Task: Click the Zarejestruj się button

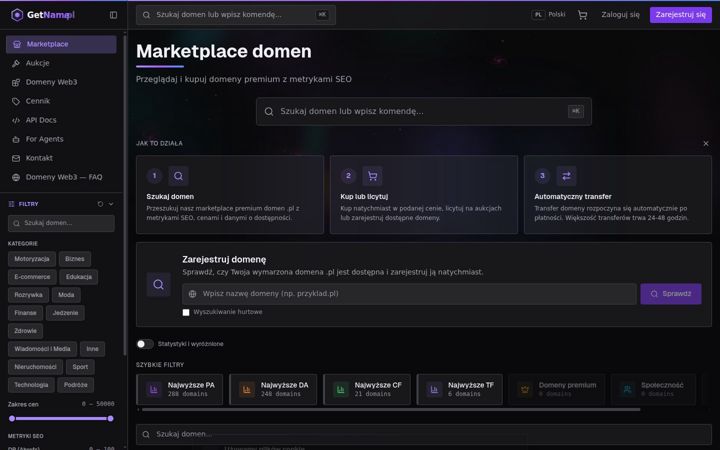Action: (x=681, y=15)
